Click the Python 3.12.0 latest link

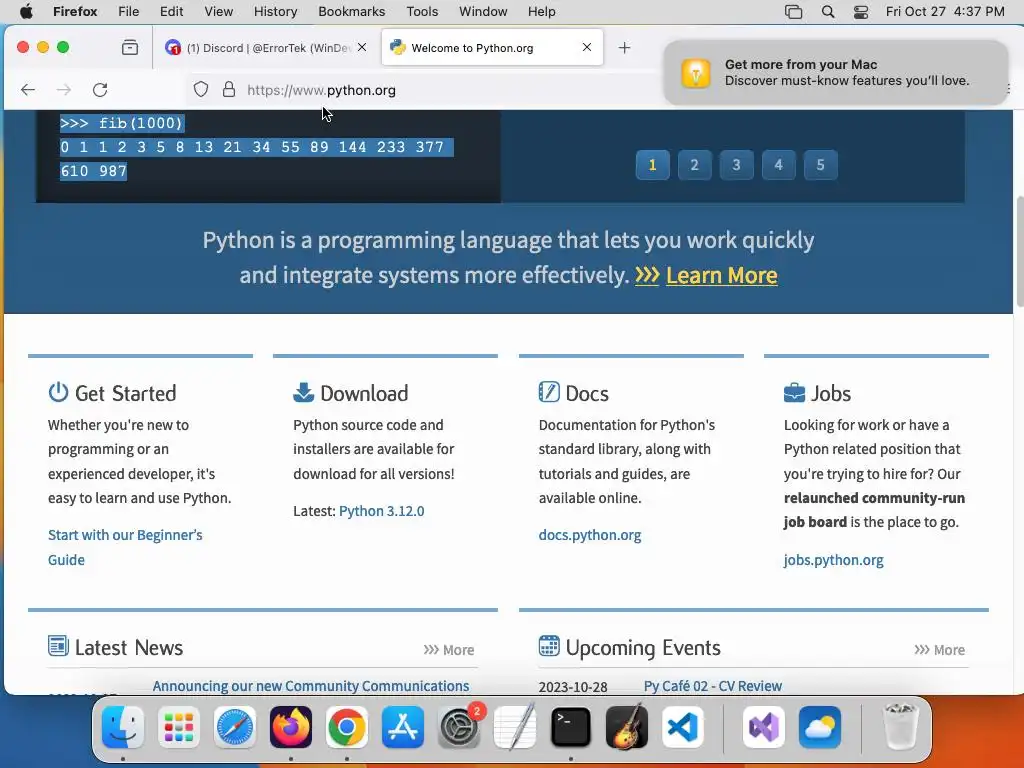[381, 511]
